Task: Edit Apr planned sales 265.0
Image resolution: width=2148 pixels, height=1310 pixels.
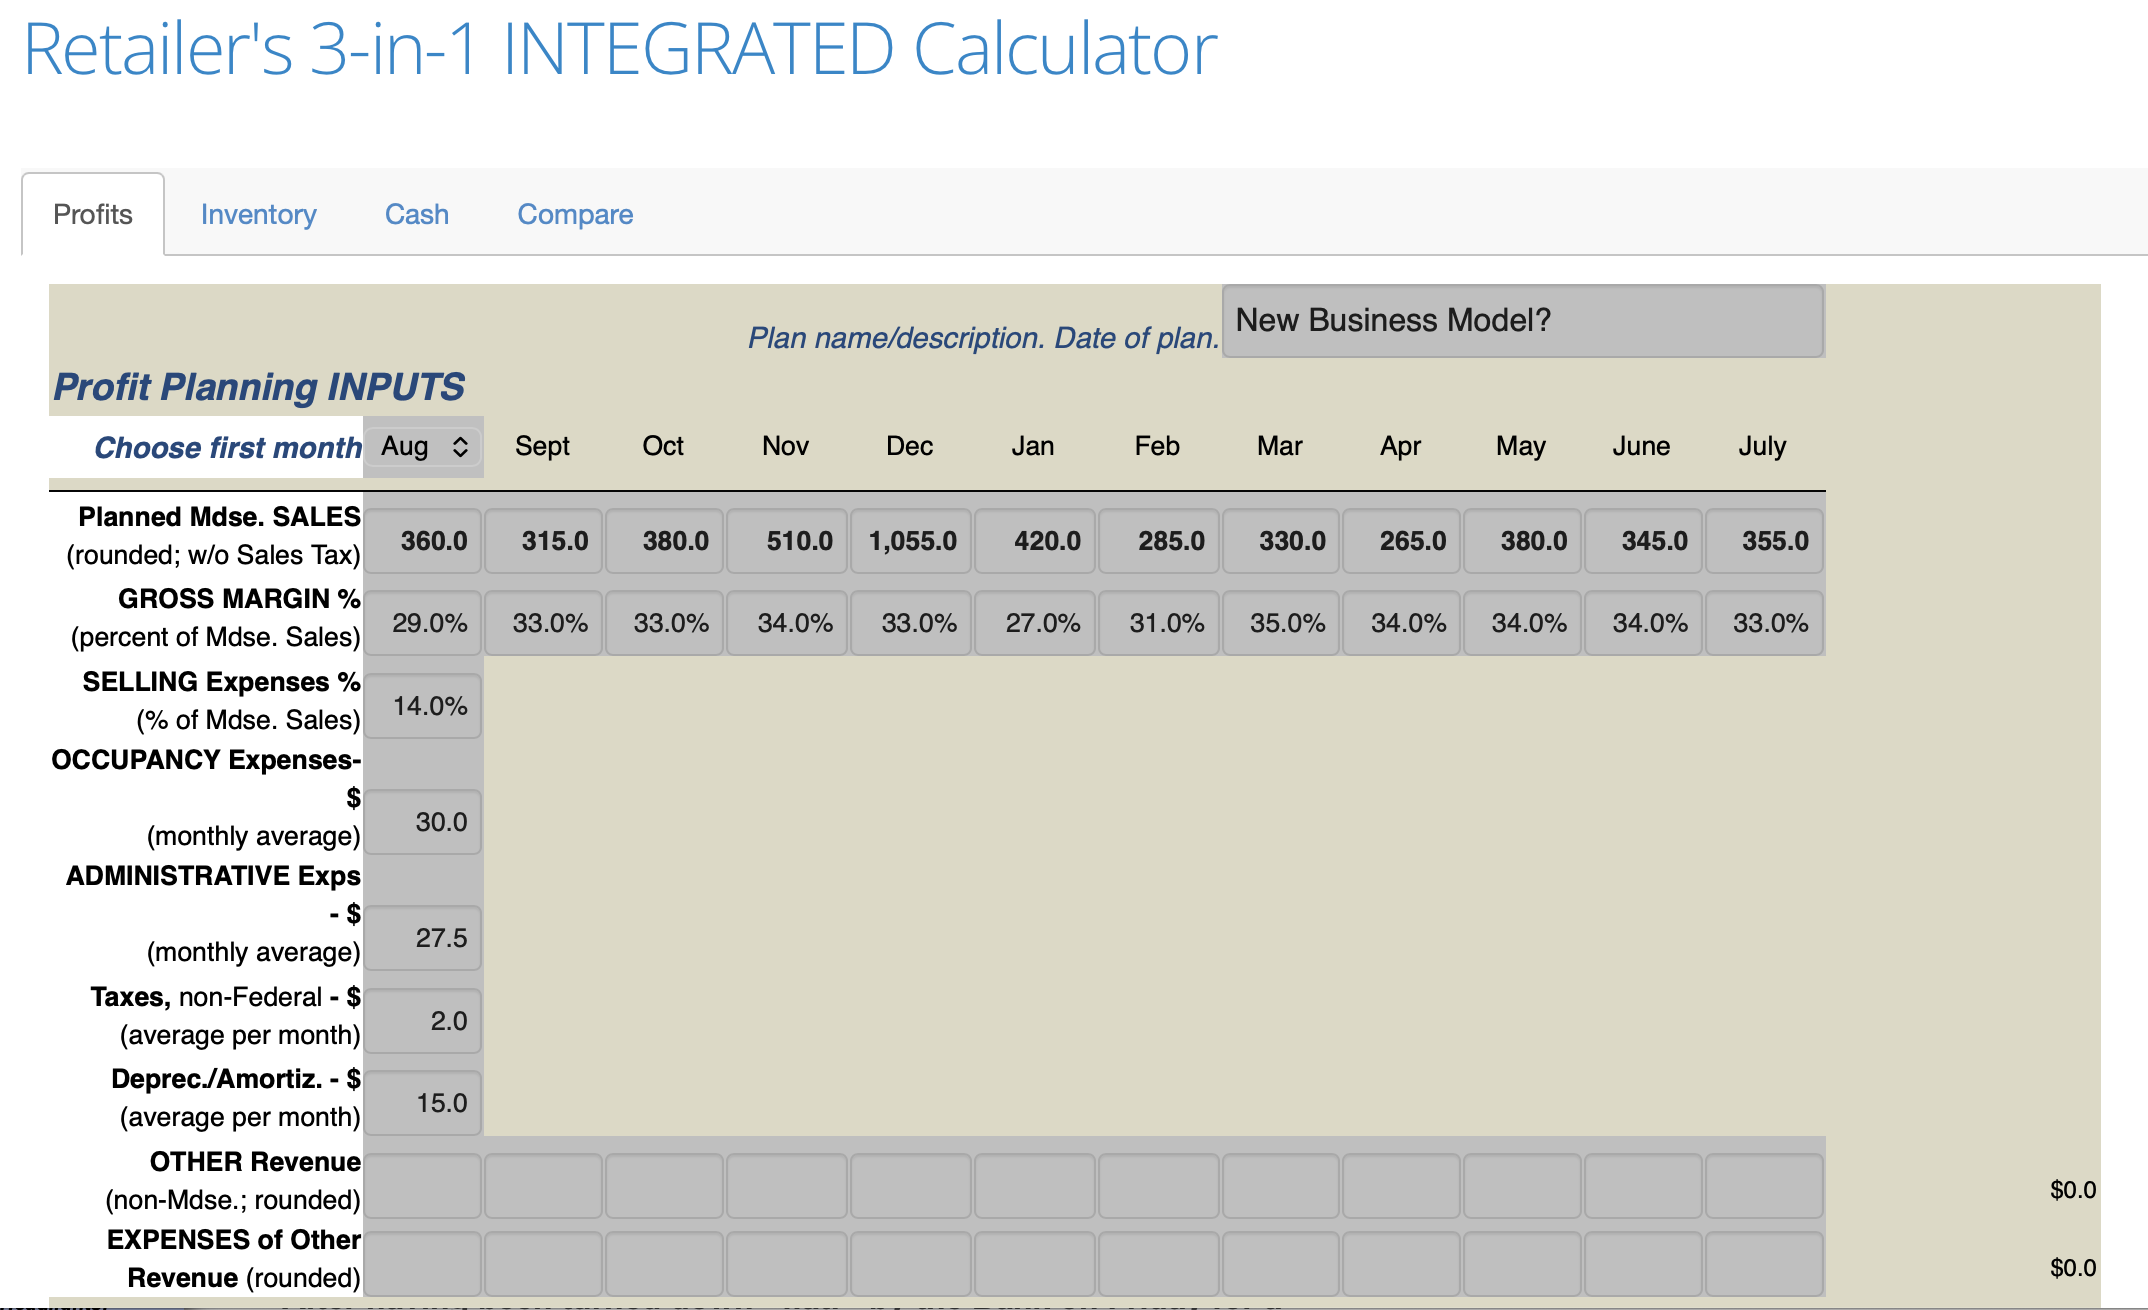Action: point(1402,541)
